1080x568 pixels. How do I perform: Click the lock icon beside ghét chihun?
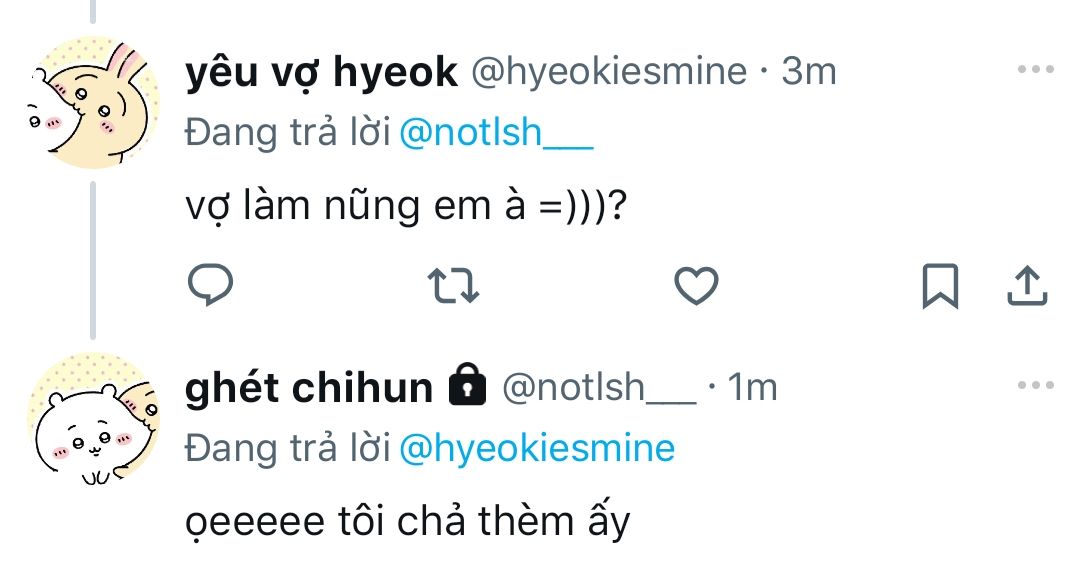(x=468, y=387)
